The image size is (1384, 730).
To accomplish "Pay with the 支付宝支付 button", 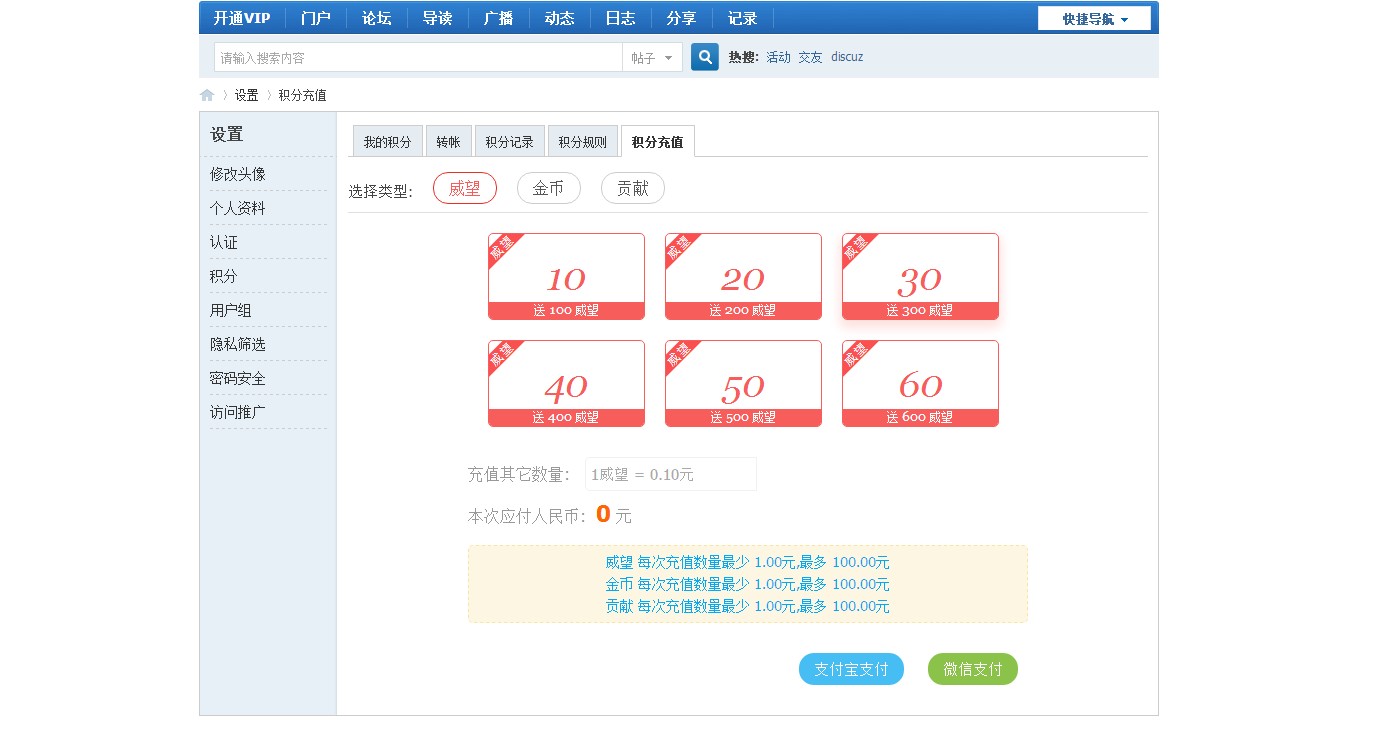I will (851, 669).
